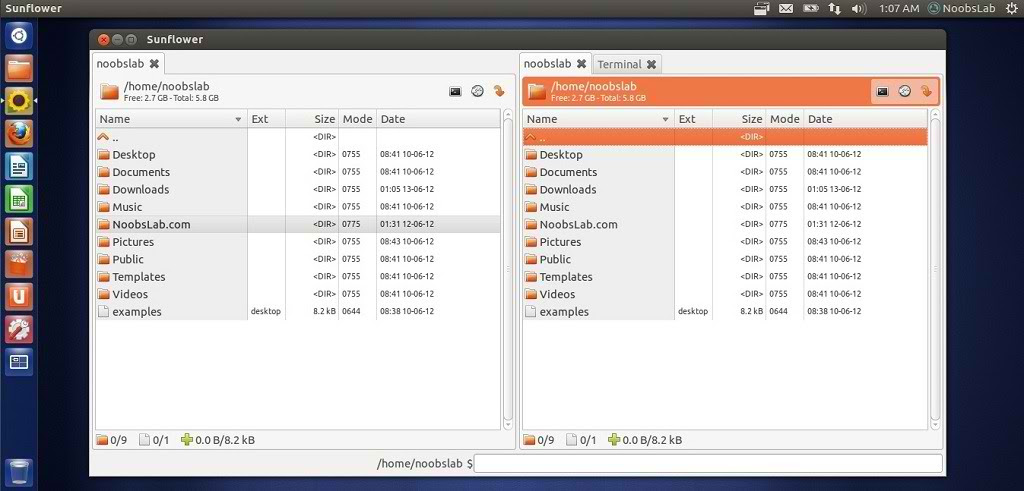The image size is (1024, 491).
Task: Click right panel /home/noobslab folder icon
Action: 536,91
